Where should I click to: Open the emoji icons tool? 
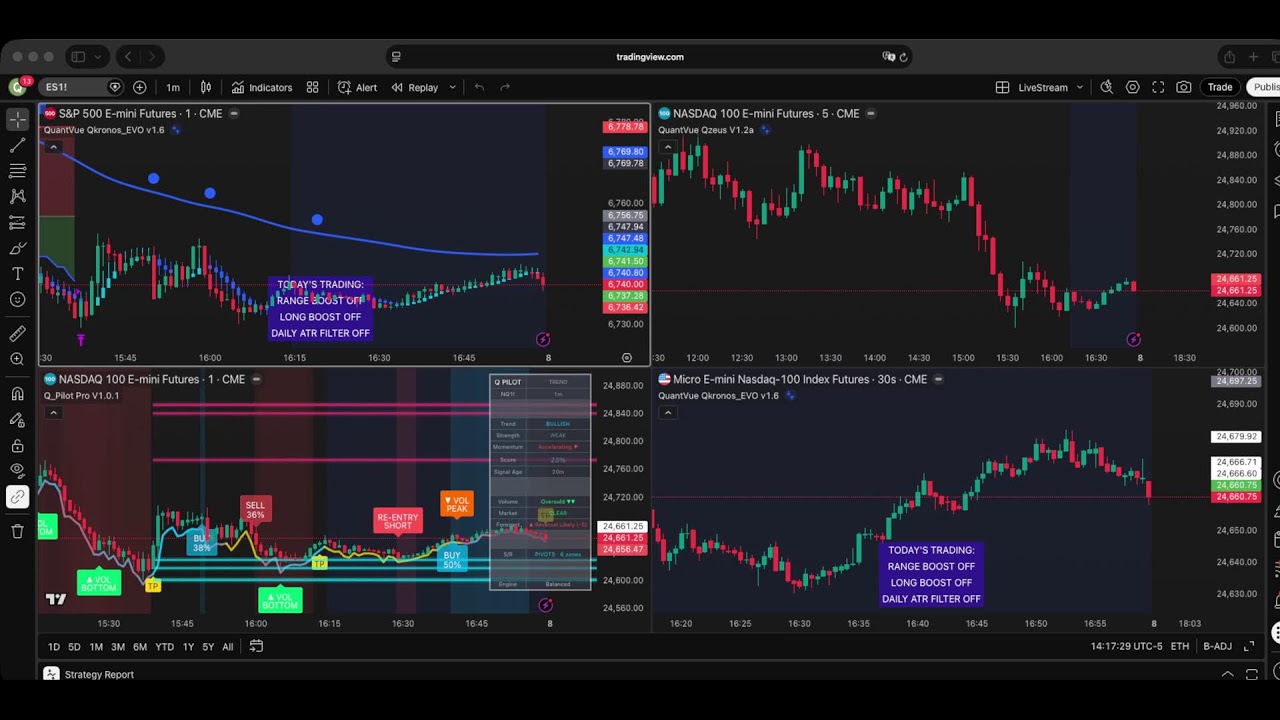[x=18, y=299]
